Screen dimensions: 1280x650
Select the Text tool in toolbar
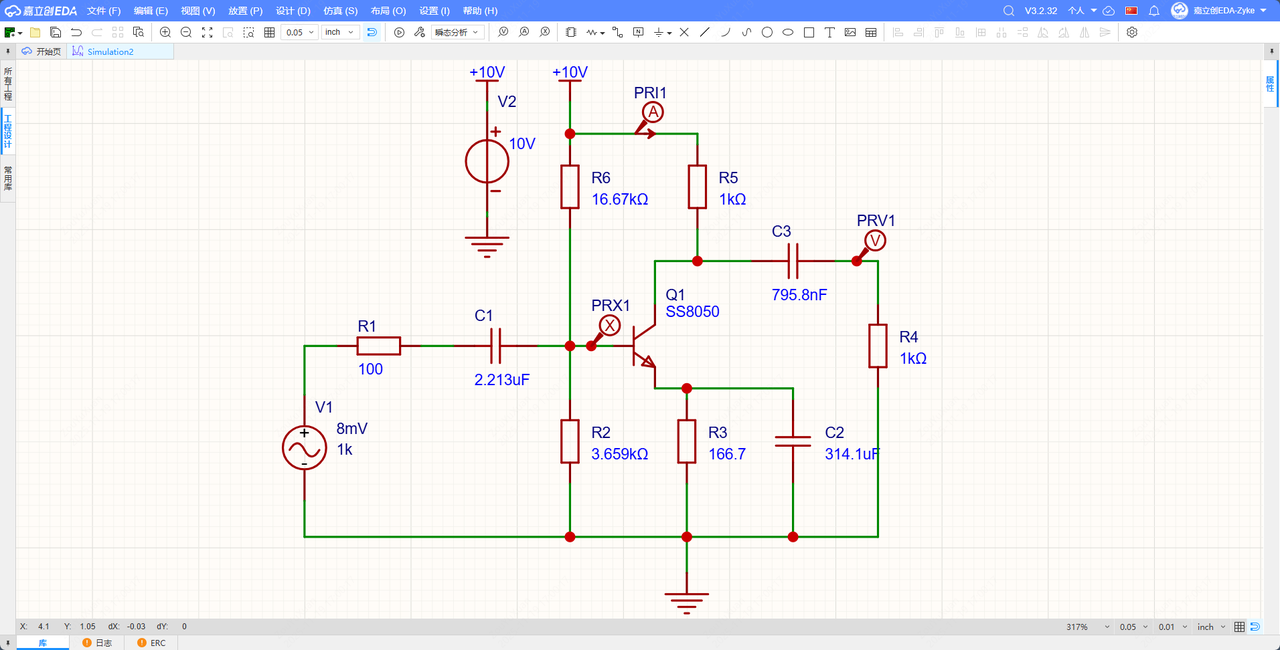pyautogui.click(x=829, y=32)
